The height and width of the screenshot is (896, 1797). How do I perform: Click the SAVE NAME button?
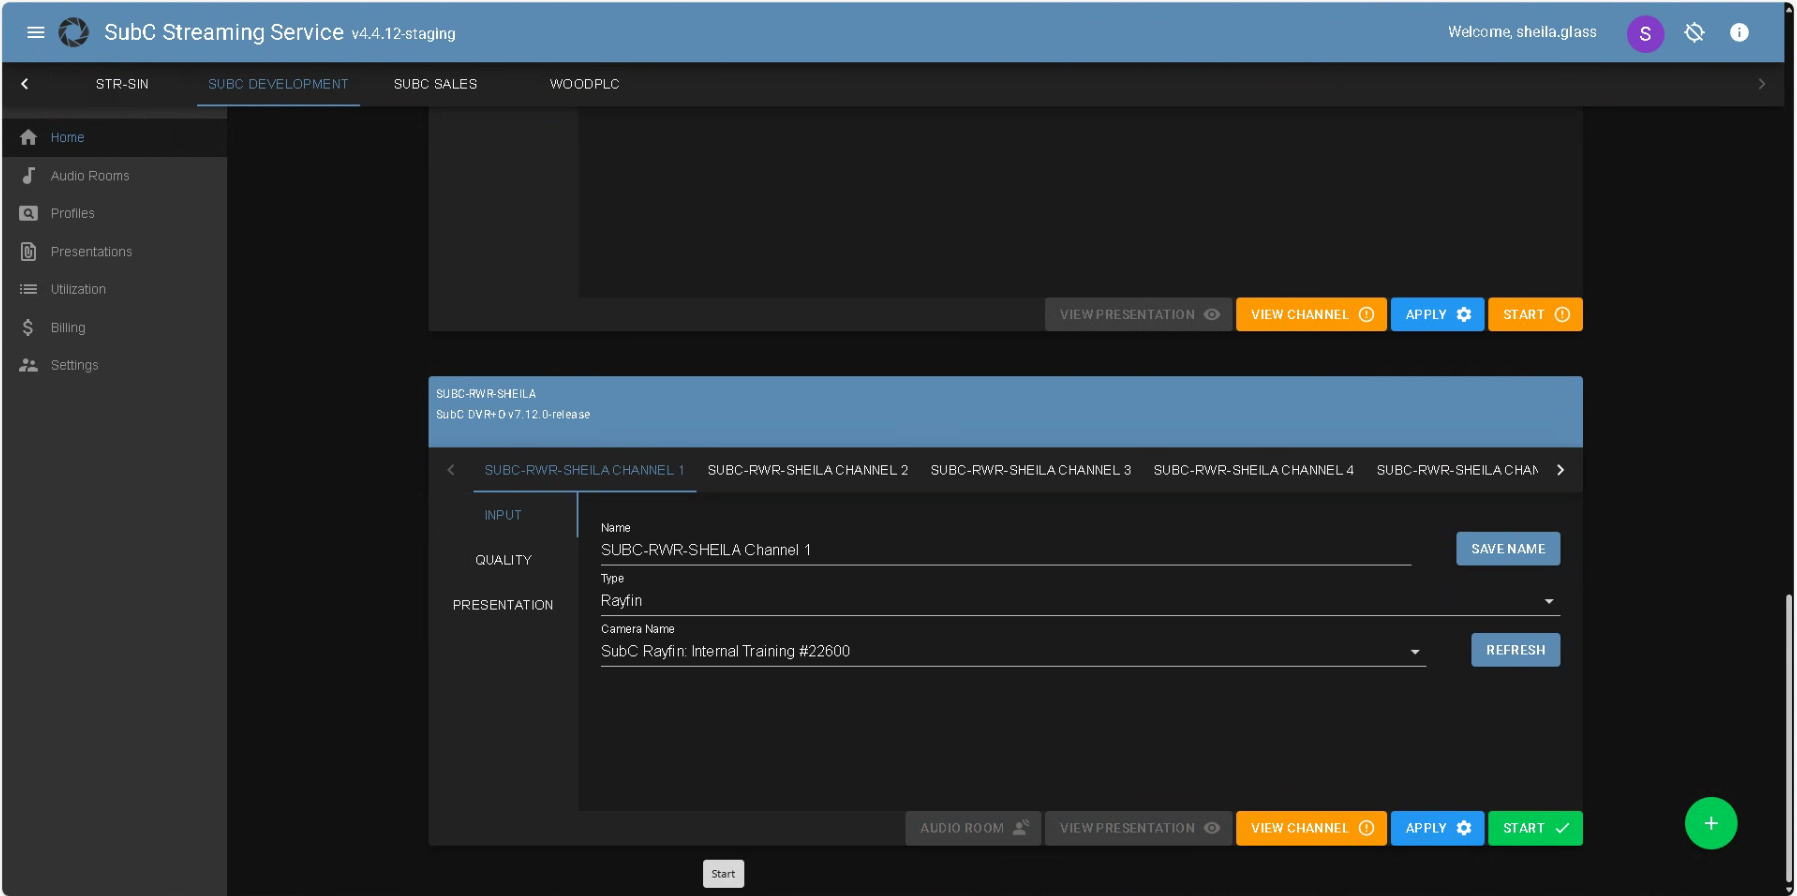click(1507, 549)
